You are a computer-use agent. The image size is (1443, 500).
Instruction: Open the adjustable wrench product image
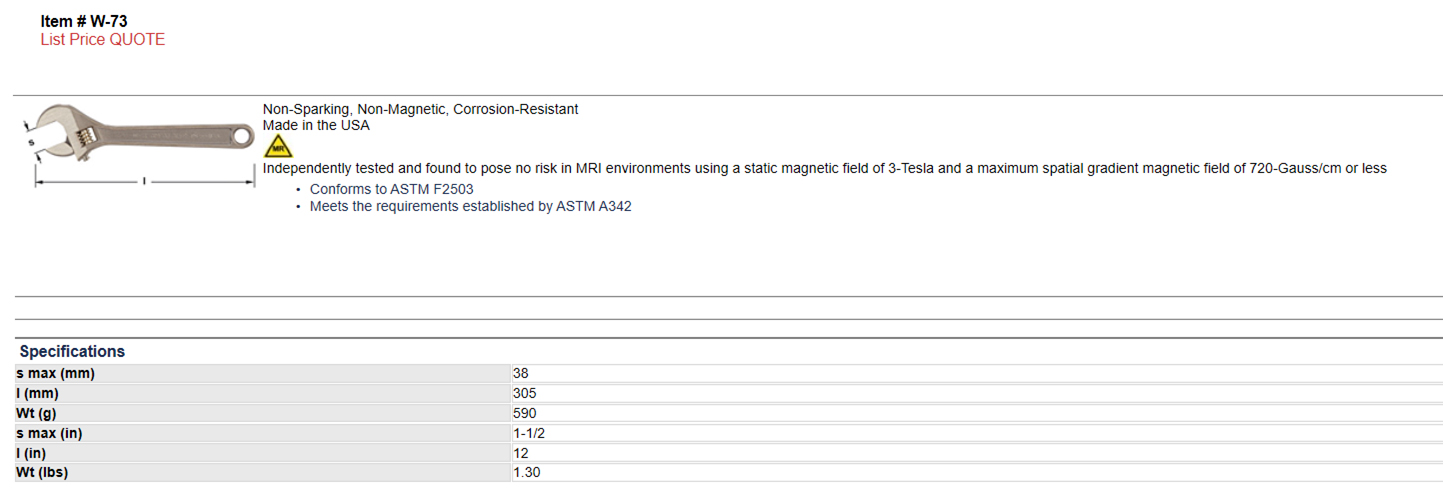click(138, 144)
